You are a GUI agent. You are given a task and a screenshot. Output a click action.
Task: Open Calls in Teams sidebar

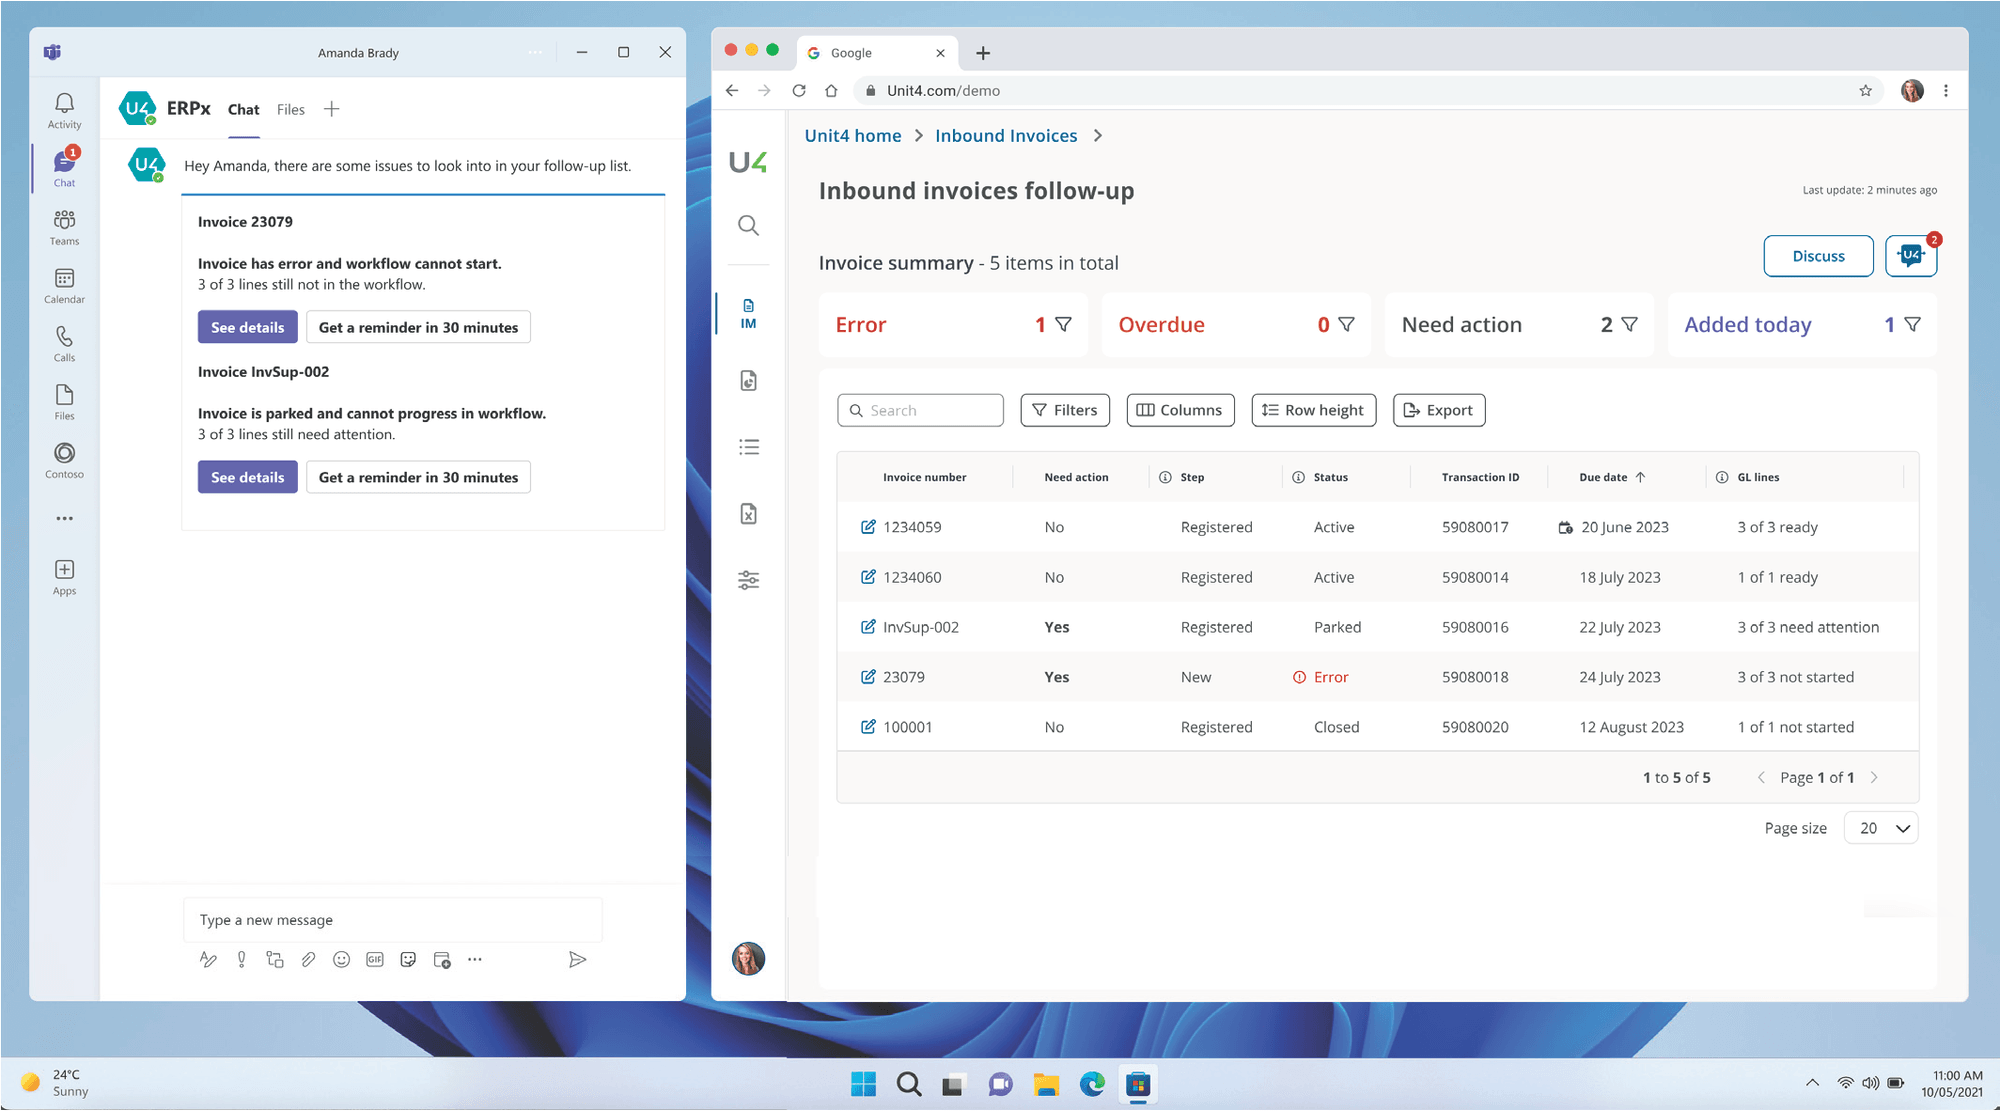tap(64, 343)
